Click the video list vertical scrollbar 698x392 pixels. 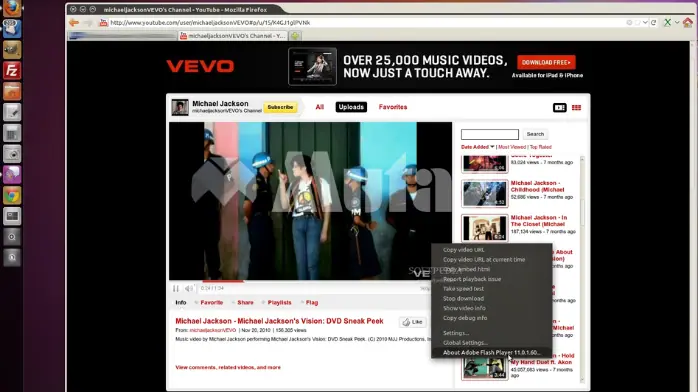(x=582, y=269)
